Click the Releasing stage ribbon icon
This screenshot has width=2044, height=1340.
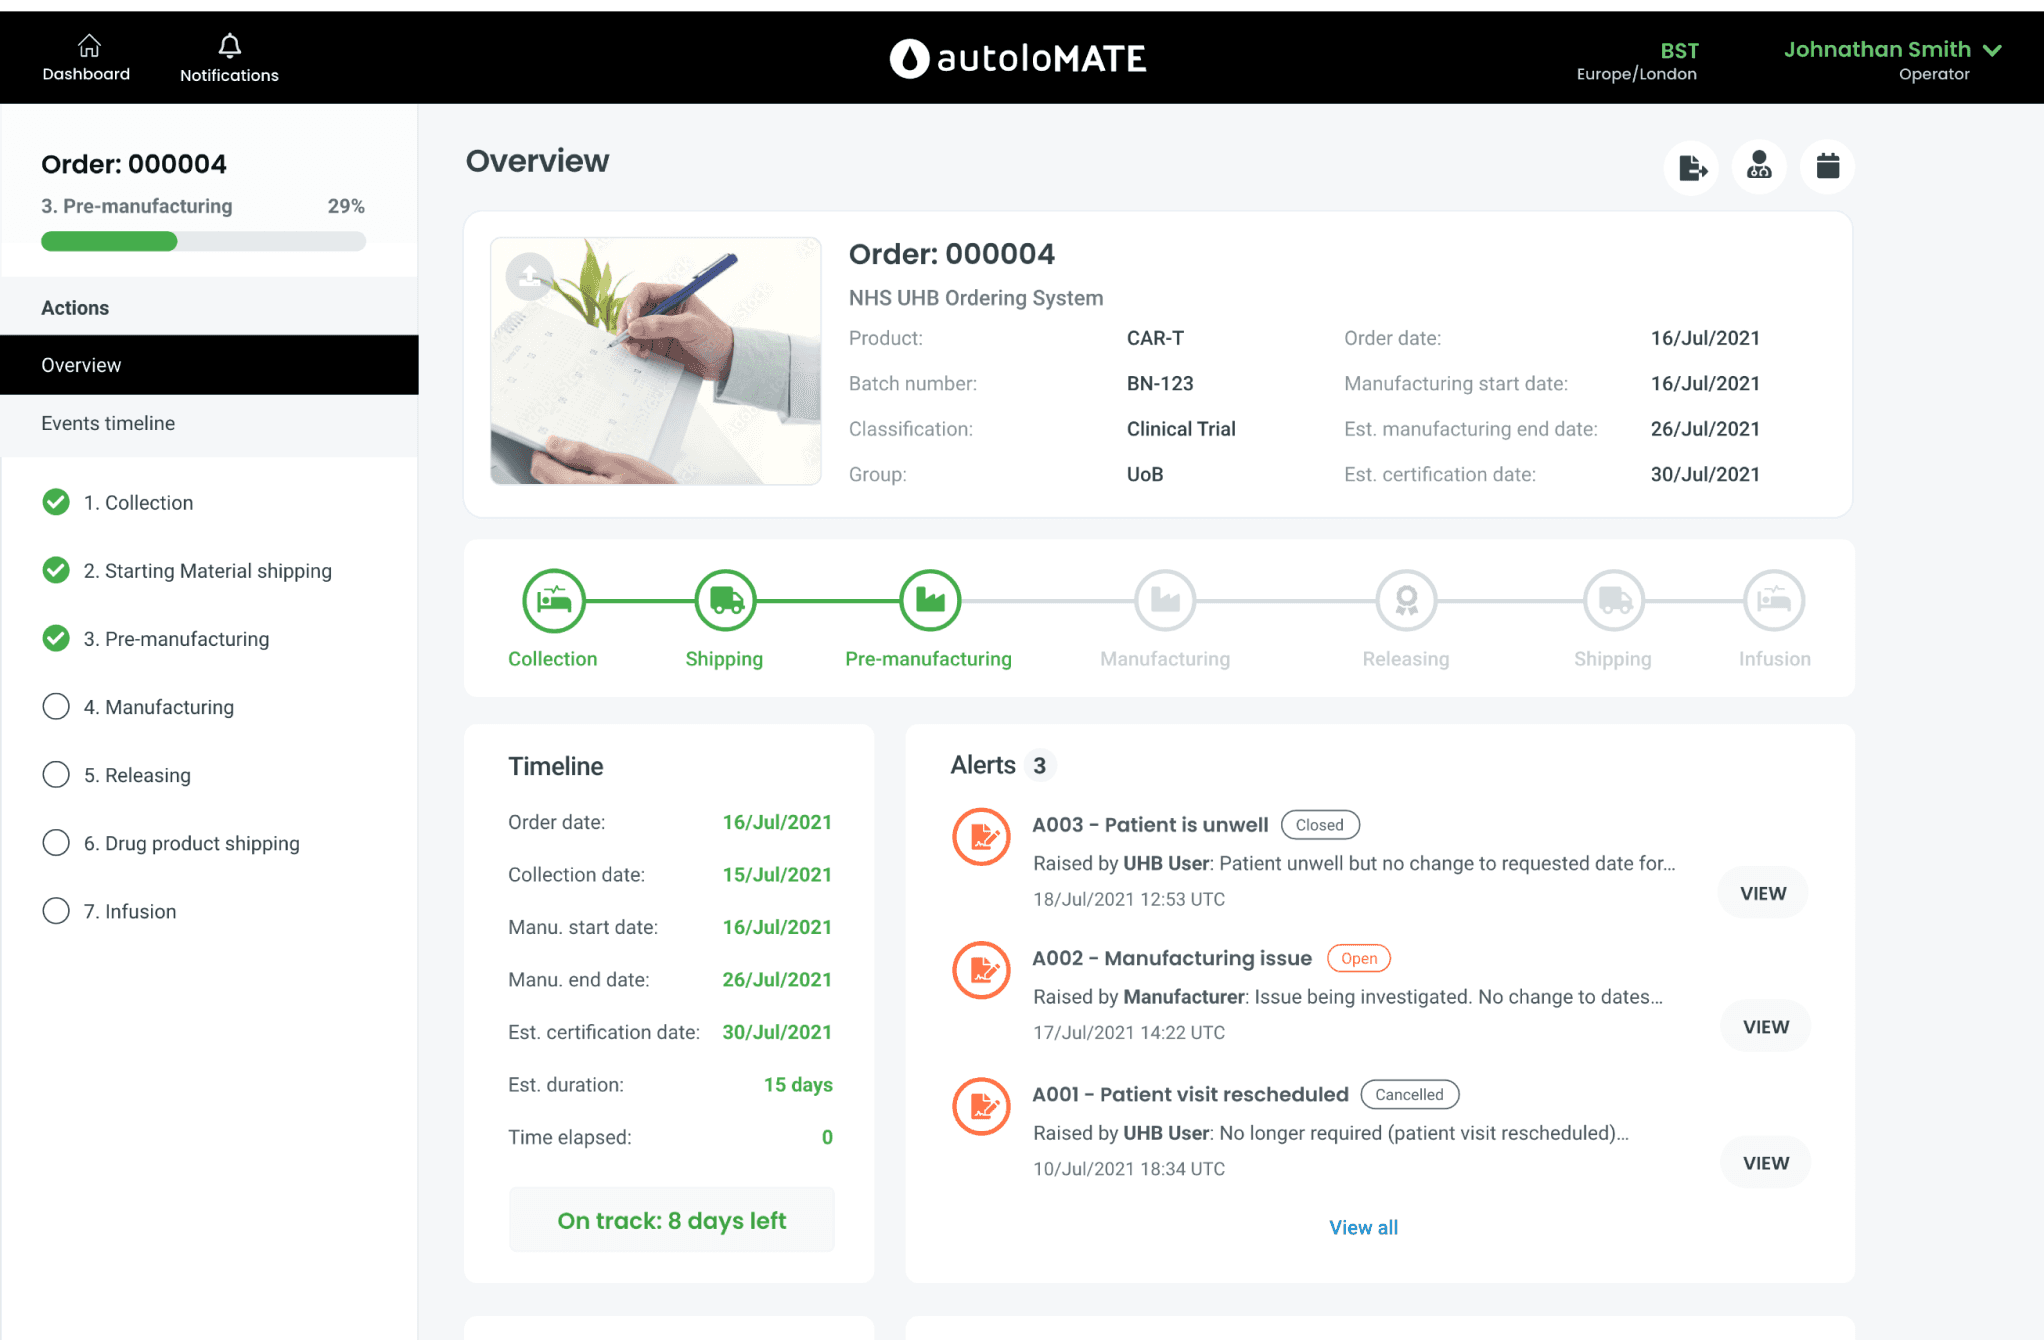point(1406,600)
